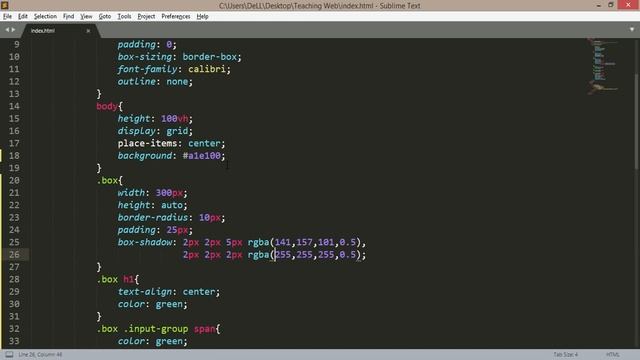This screenshot has height=360, width=640.
Task: Click the previous tab arrow
Action: (7, 30)
